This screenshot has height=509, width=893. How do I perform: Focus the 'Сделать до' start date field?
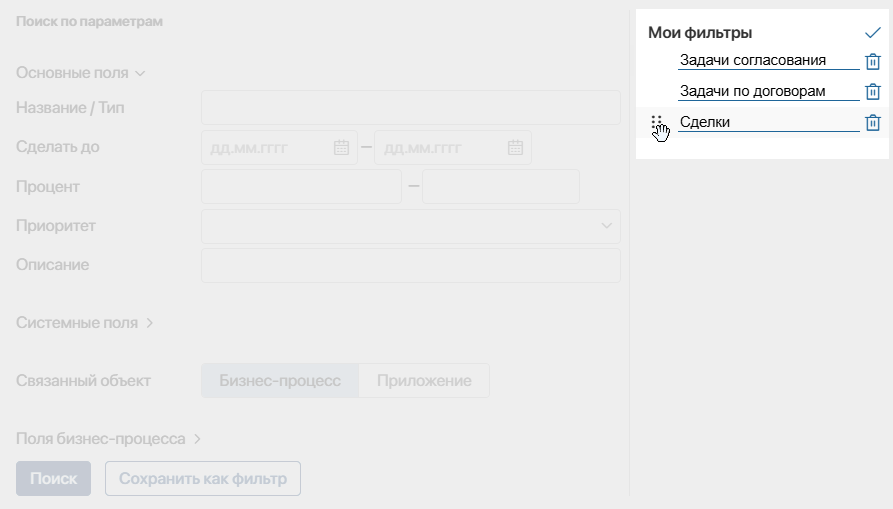click(x=279, y=147)
